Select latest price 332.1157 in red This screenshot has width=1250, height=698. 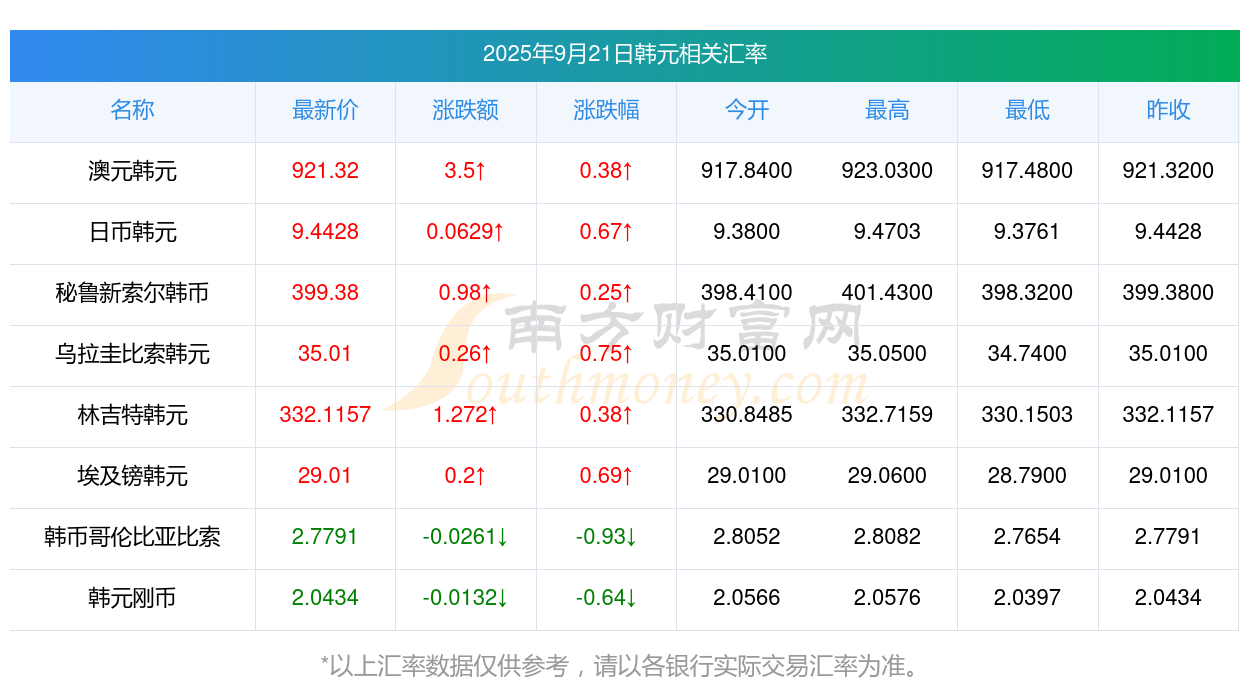point(325,415)
